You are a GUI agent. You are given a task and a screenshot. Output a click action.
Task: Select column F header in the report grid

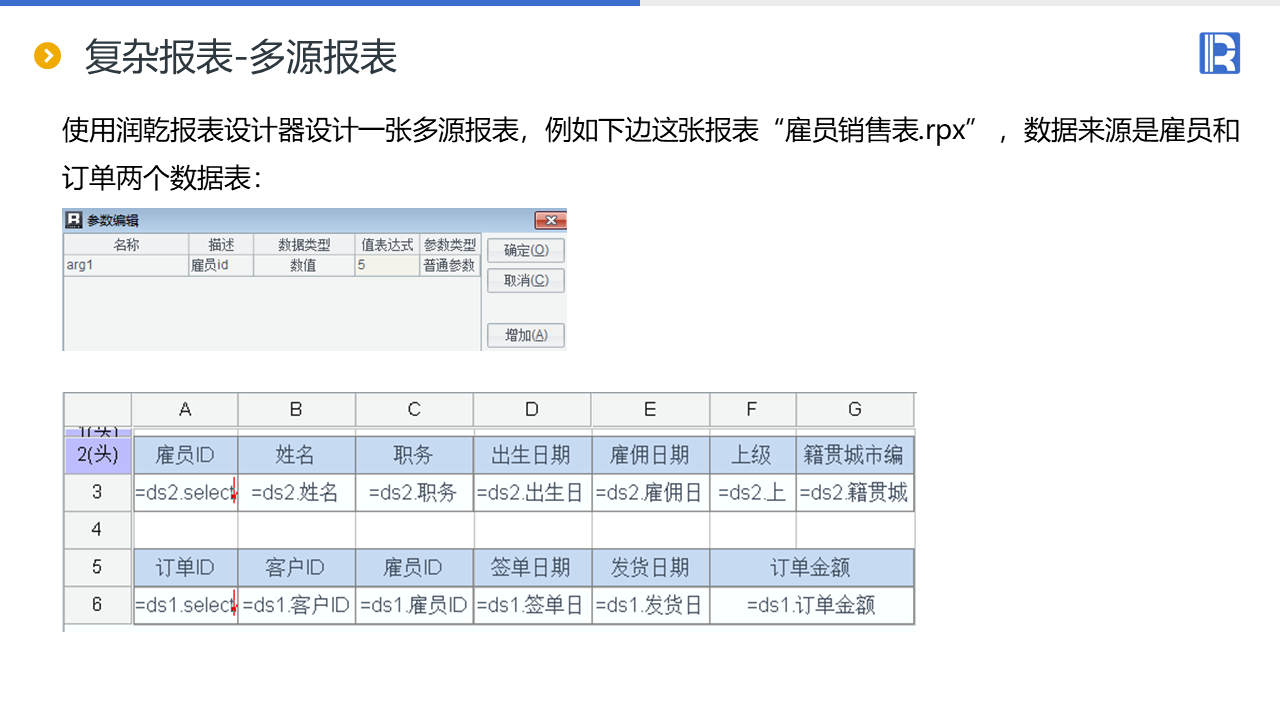pos(753,409)
